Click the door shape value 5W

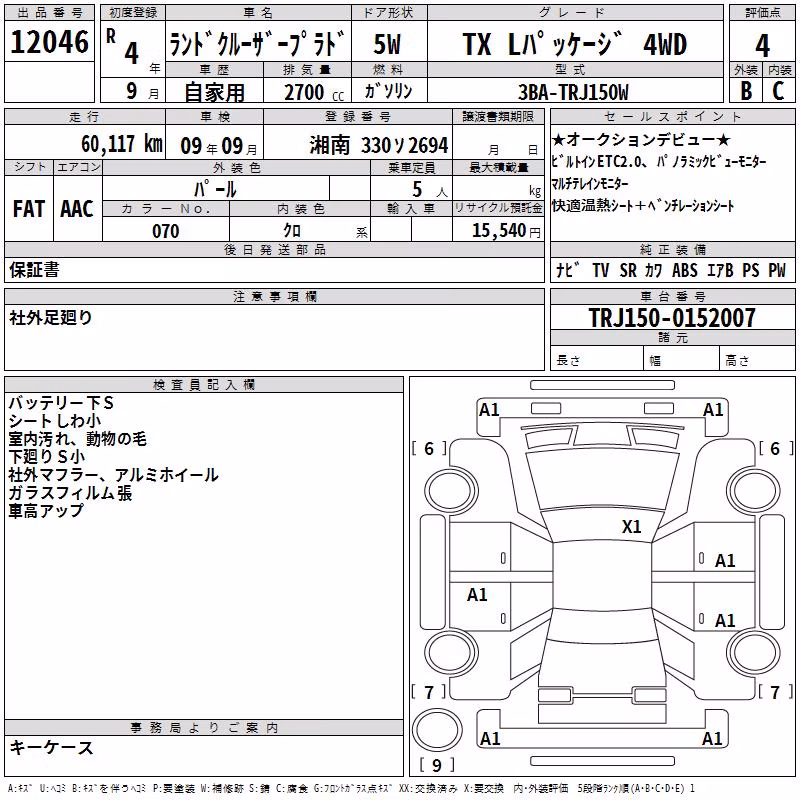click(388, 44)
